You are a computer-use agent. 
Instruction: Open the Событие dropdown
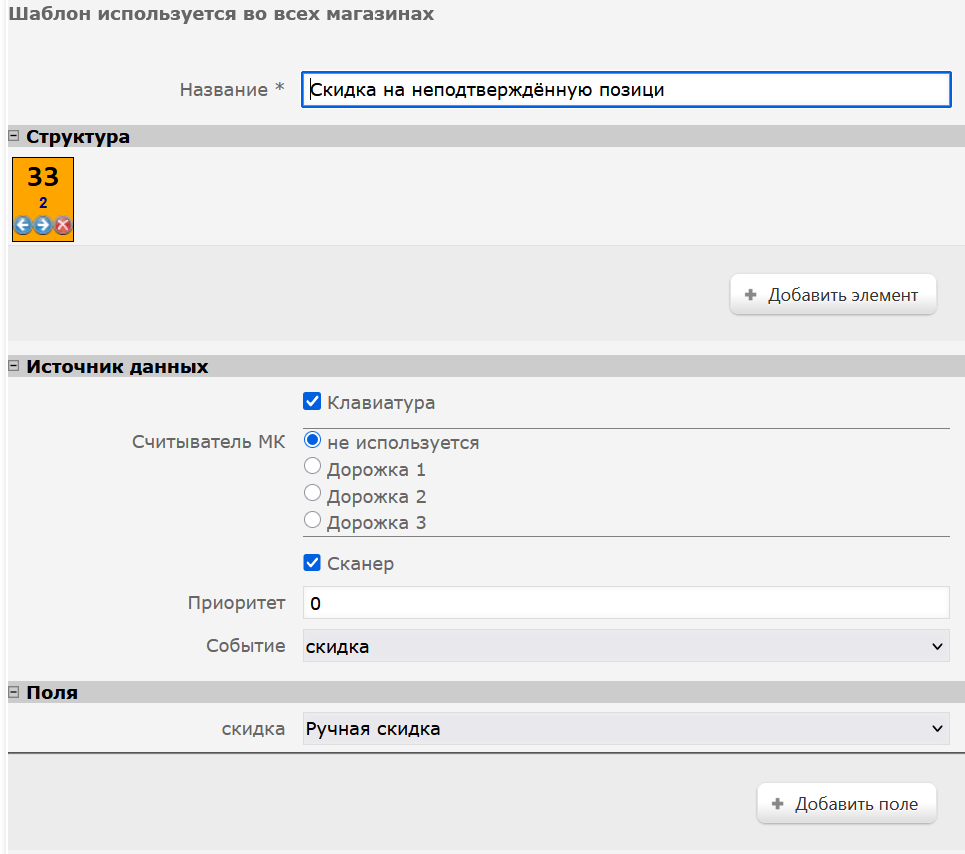tap(625, 646)
